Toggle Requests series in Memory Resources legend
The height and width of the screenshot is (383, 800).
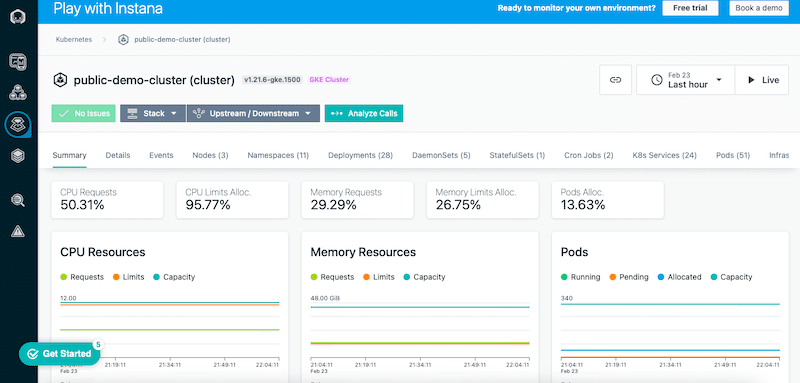pyautogui.click(x=332, y=277)
